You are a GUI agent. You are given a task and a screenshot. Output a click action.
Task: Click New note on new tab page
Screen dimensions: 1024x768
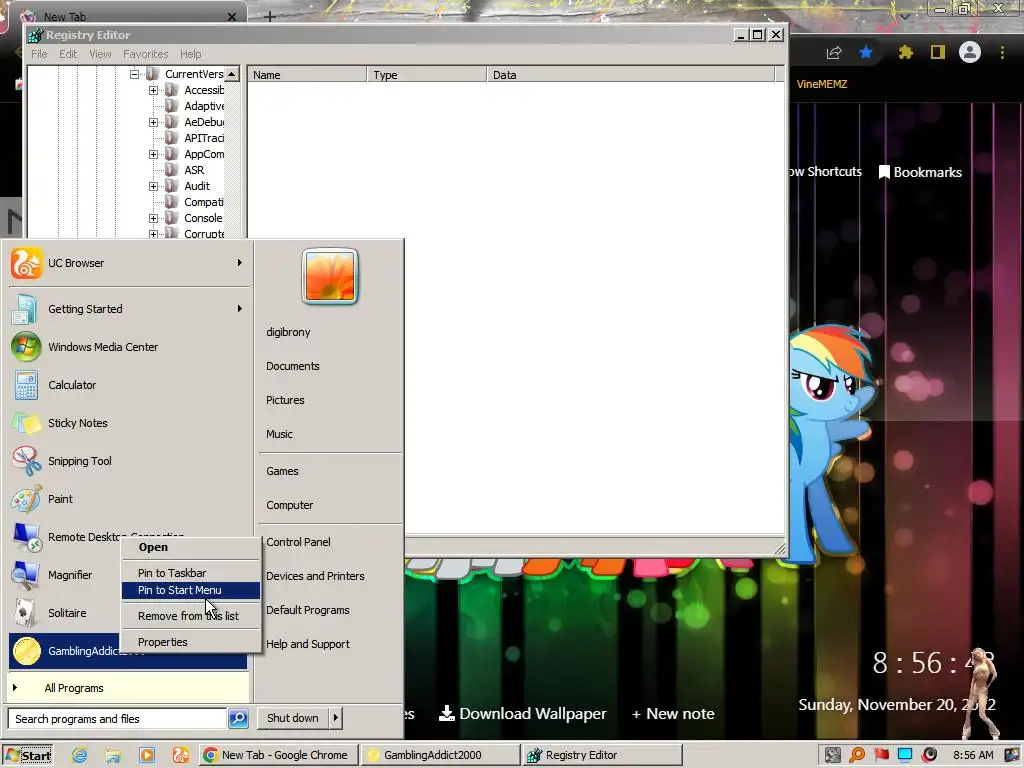[673, 714]
